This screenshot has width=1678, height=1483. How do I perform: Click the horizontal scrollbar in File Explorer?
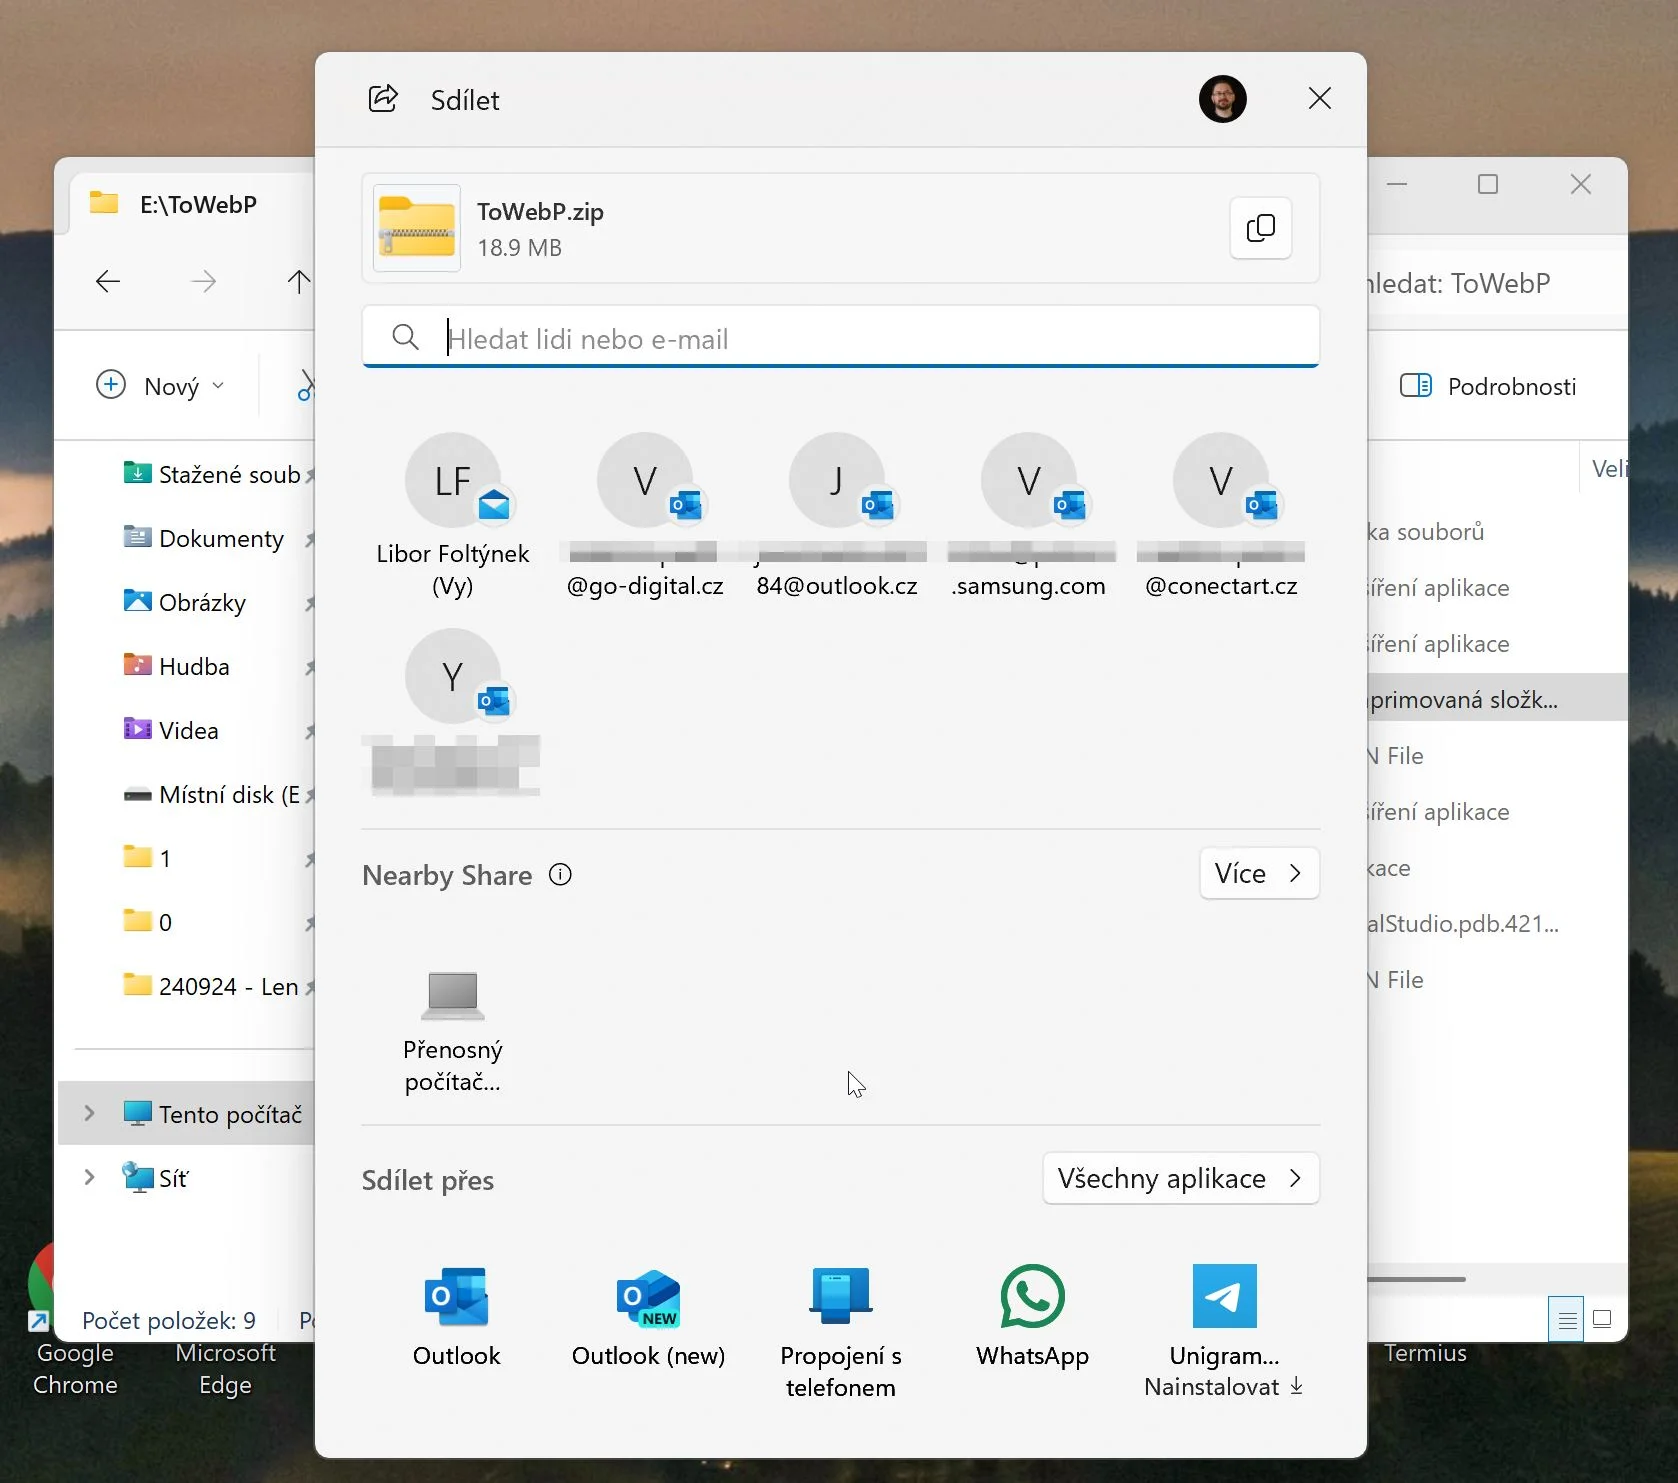pos(1416,1279)
